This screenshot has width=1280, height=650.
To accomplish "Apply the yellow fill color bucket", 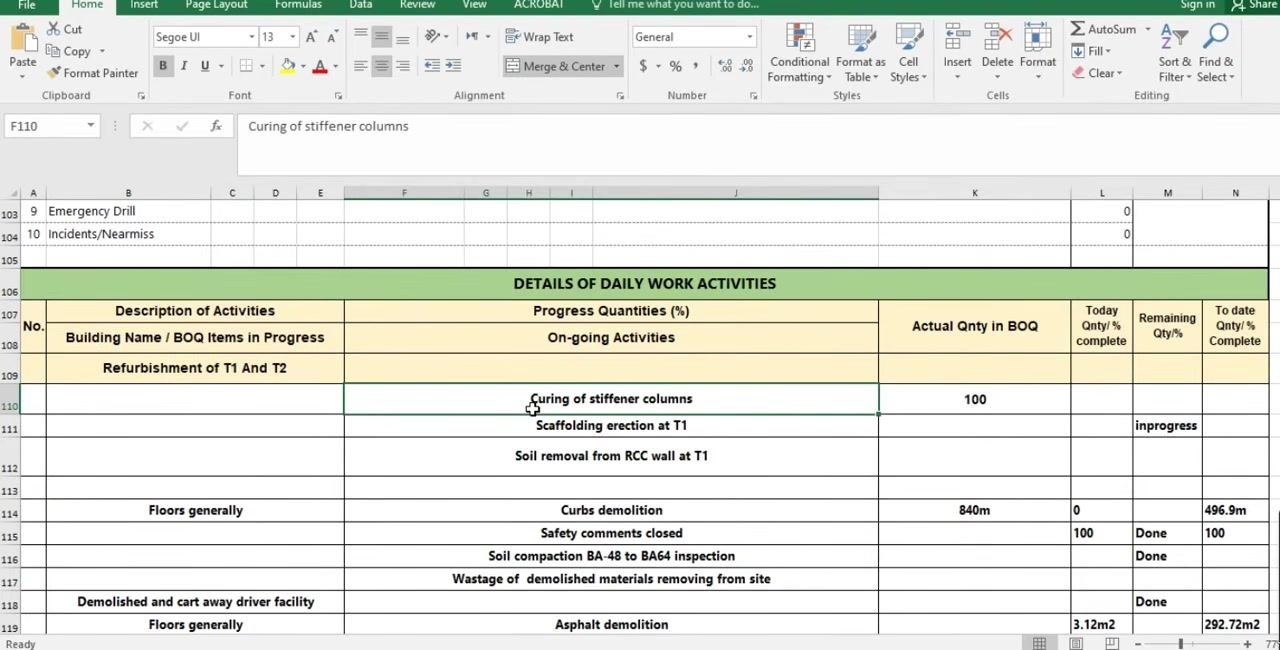I will pos(288,66).
